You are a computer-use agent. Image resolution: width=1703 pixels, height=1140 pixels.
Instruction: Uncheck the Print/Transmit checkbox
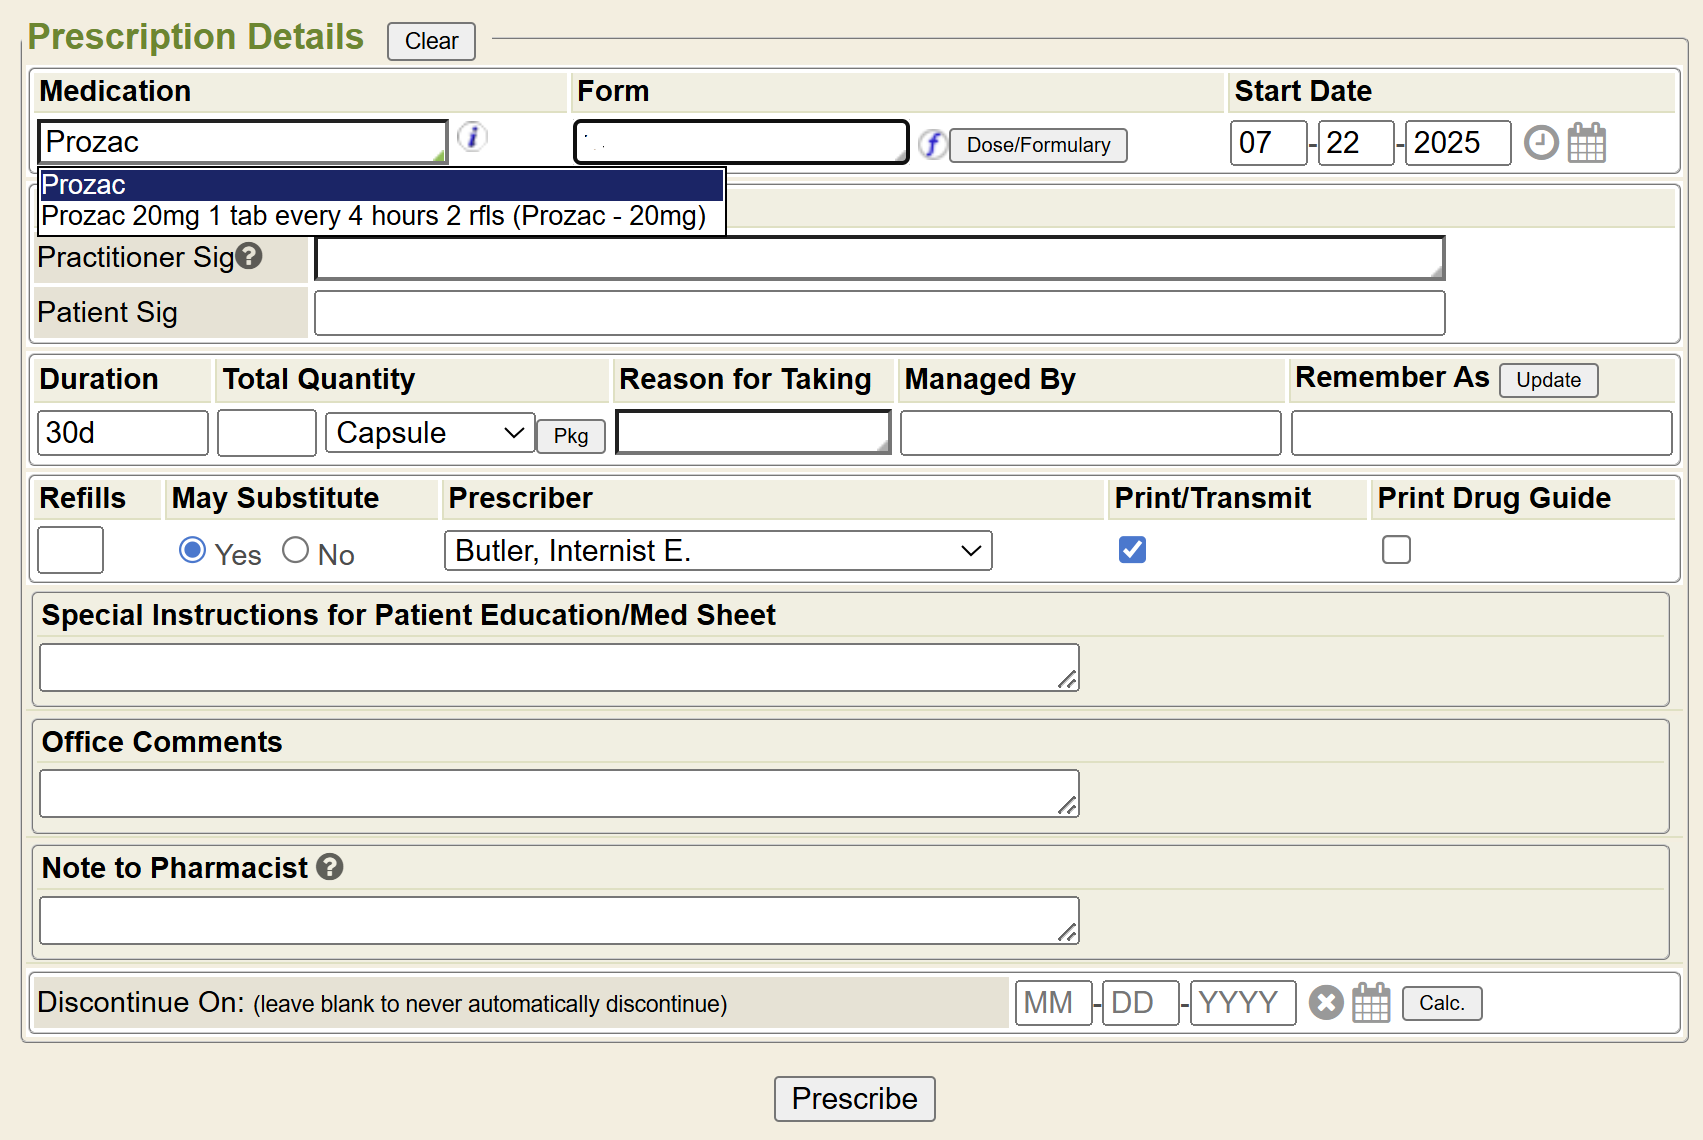(1132, 550)
